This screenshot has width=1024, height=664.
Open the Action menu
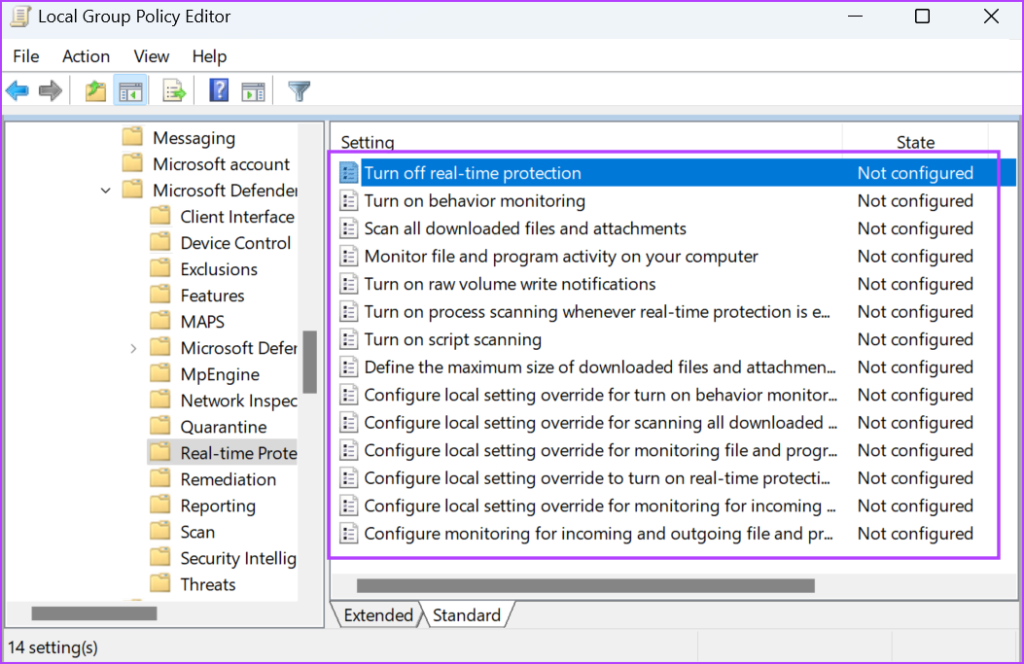pyautogui.click(x=86, y=56)
